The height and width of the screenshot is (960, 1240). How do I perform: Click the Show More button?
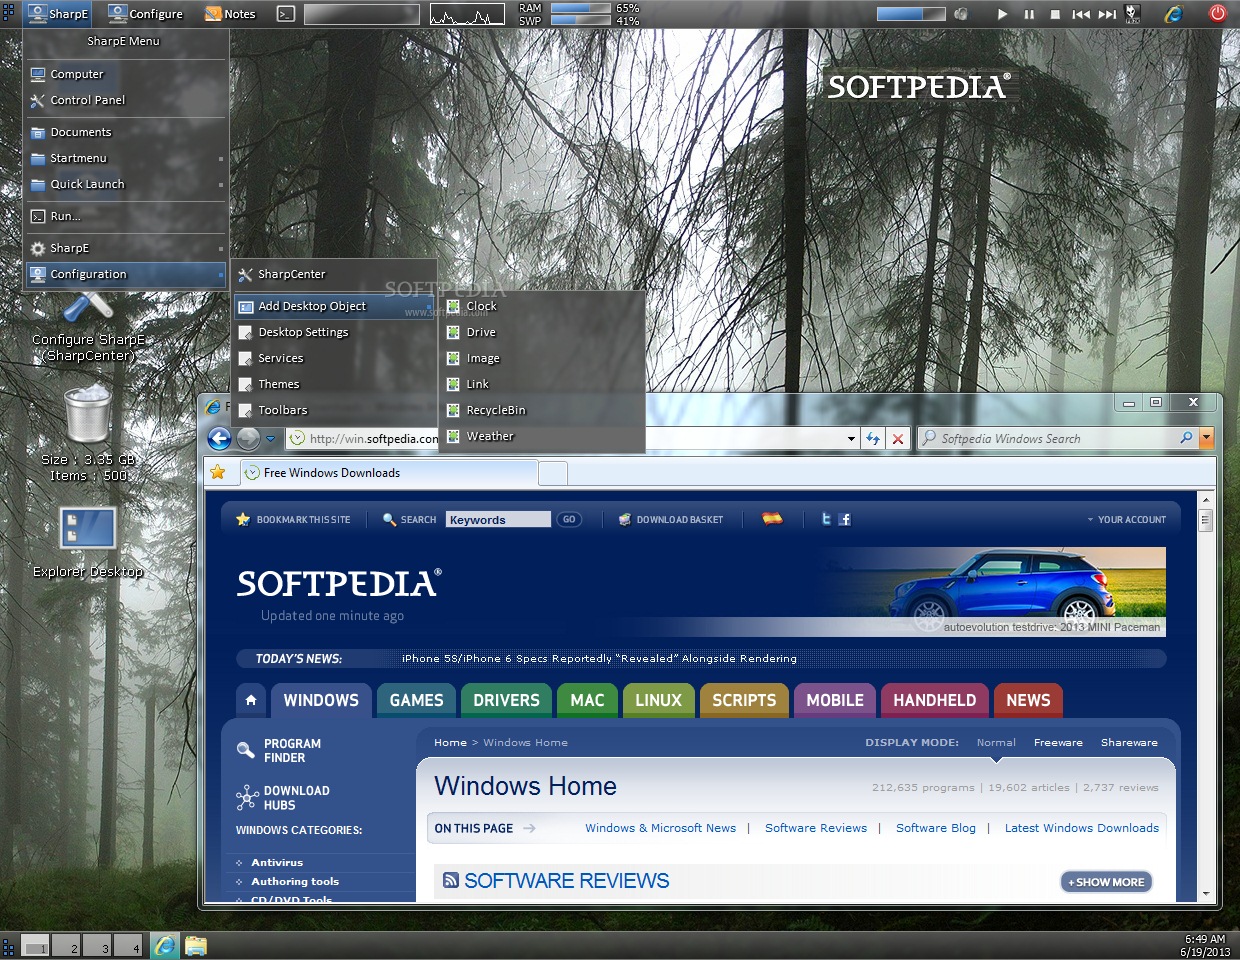click(x=1106, y=882)
